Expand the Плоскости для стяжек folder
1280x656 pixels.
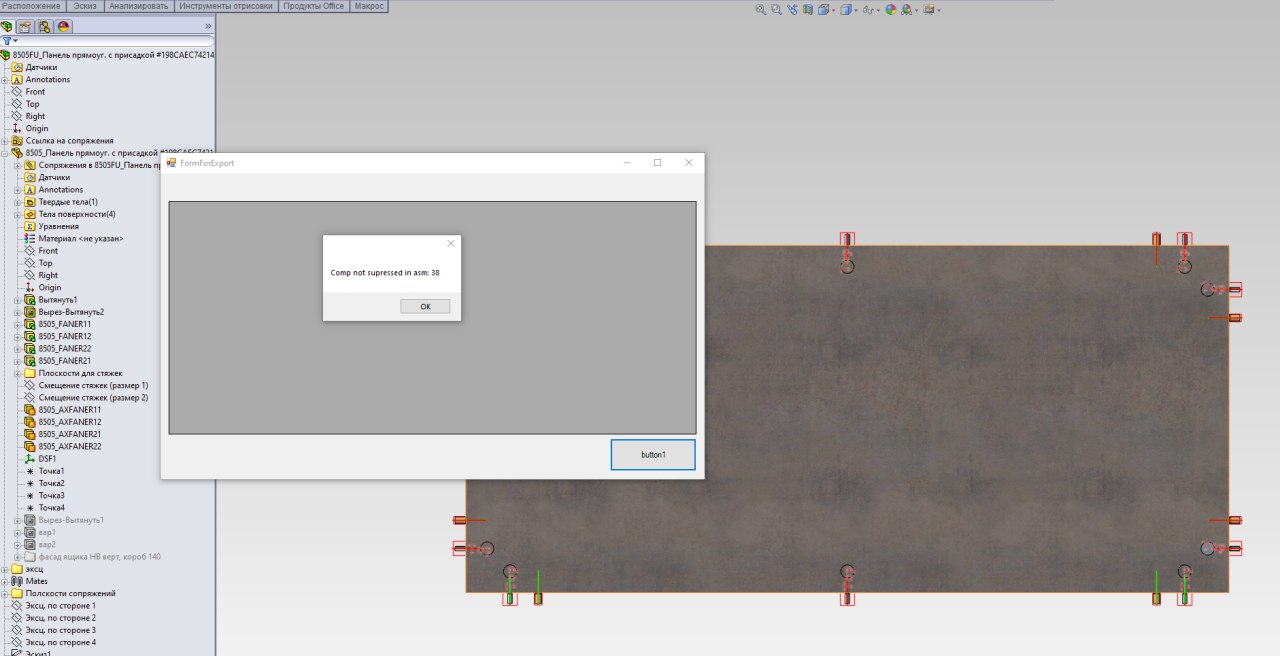[18, 373]
